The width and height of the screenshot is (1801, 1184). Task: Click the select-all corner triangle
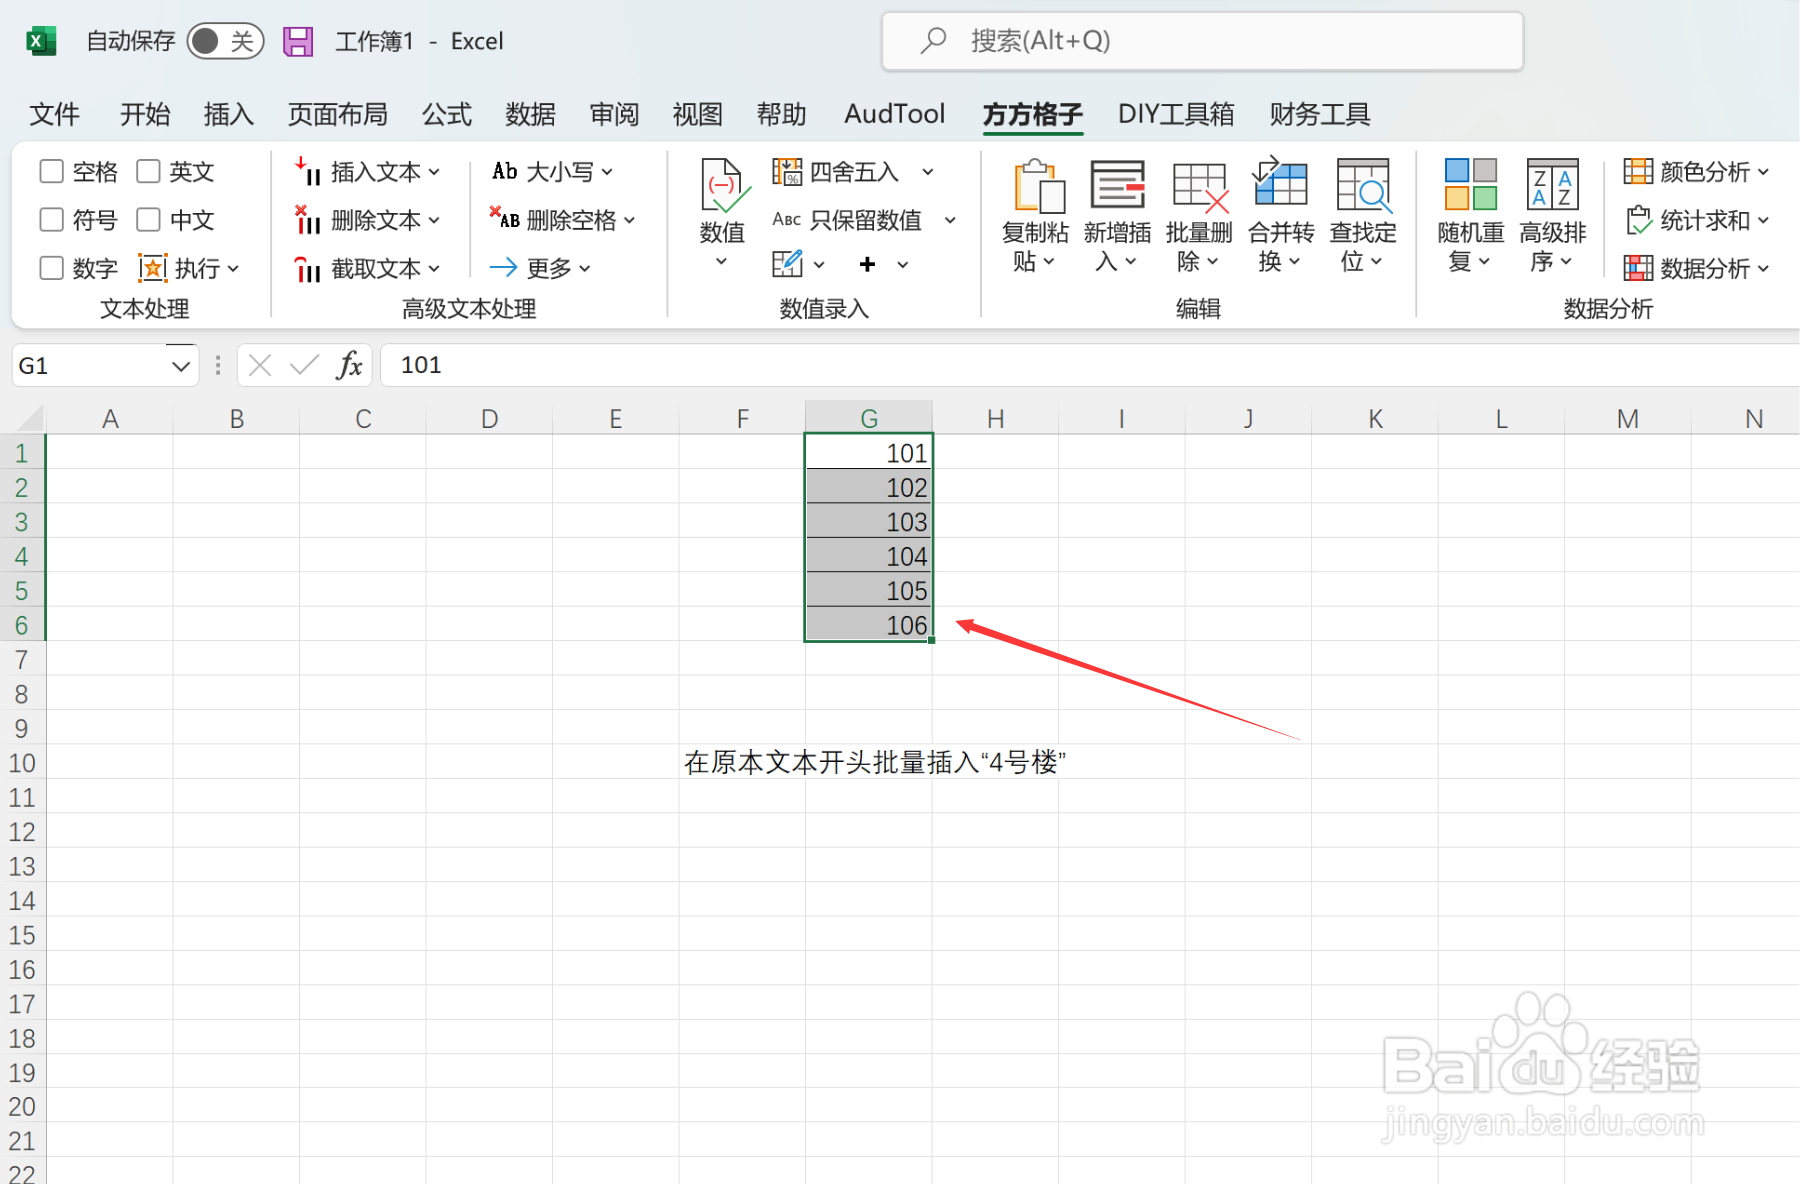pos(31,418)
